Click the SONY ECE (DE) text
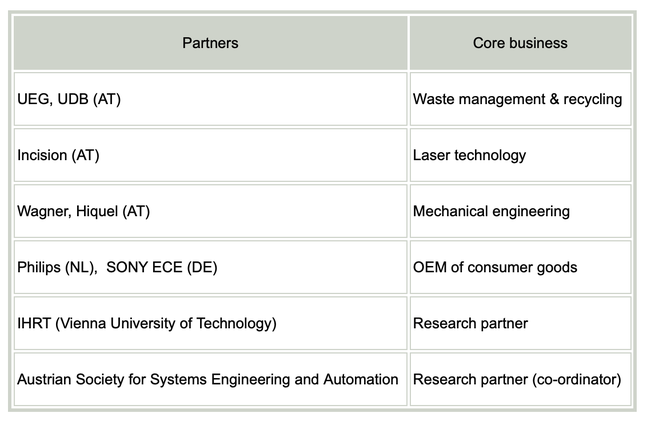The width and height of the screenshot is (647, 421). pos(162,267)
